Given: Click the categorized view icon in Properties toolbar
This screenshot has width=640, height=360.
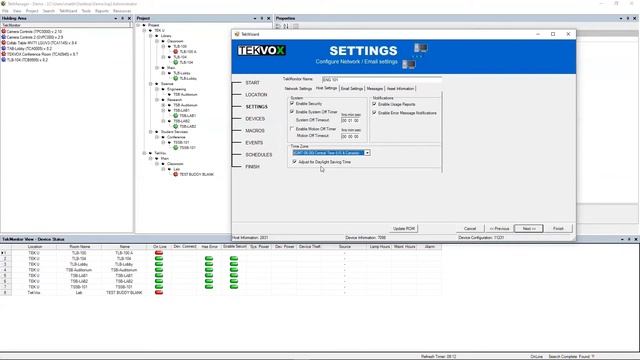Looking at the screenshot, I should point(278,26).
